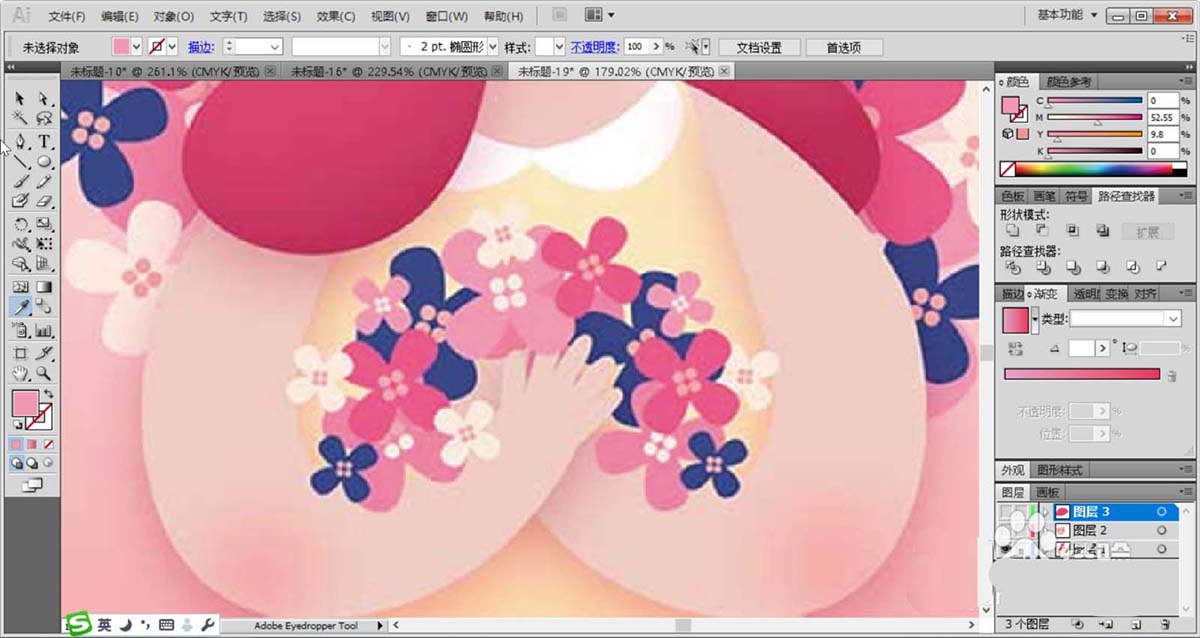
Task: Select the Zoom magnifier tool
Action: [45, 373]
